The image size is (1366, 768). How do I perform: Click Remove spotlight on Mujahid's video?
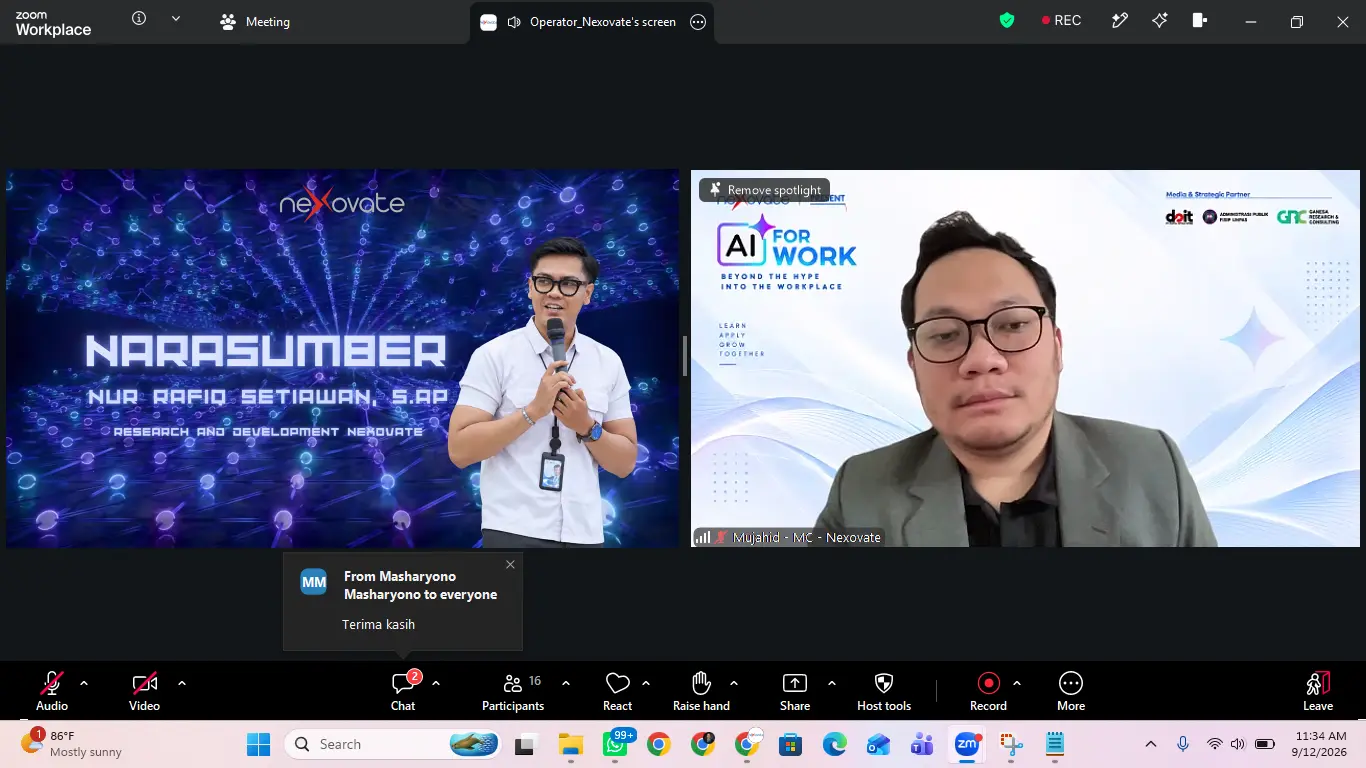pyautogui.click(x=765, y=190)
